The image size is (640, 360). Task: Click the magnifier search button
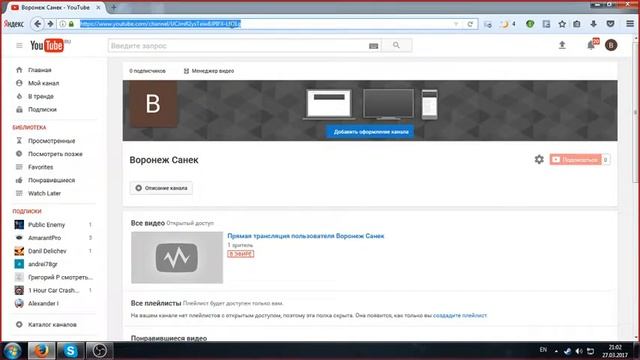tap(396, 45)
